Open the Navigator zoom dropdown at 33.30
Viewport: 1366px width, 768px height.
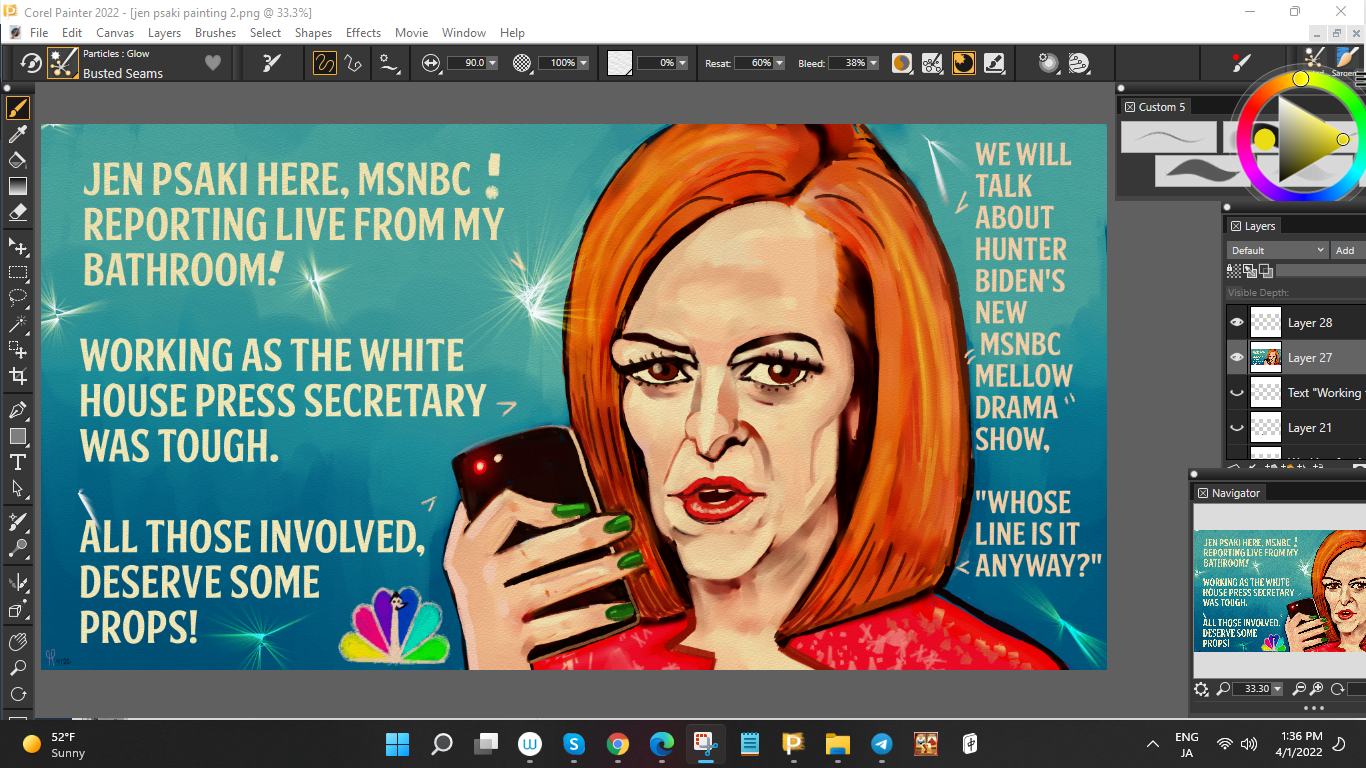click(1277, 689)
